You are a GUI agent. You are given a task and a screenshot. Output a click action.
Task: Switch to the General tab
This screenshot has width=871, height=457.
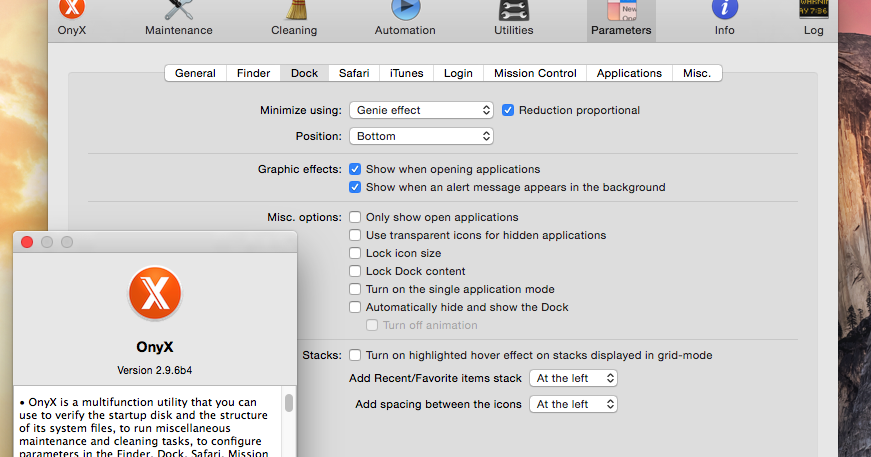195,73
